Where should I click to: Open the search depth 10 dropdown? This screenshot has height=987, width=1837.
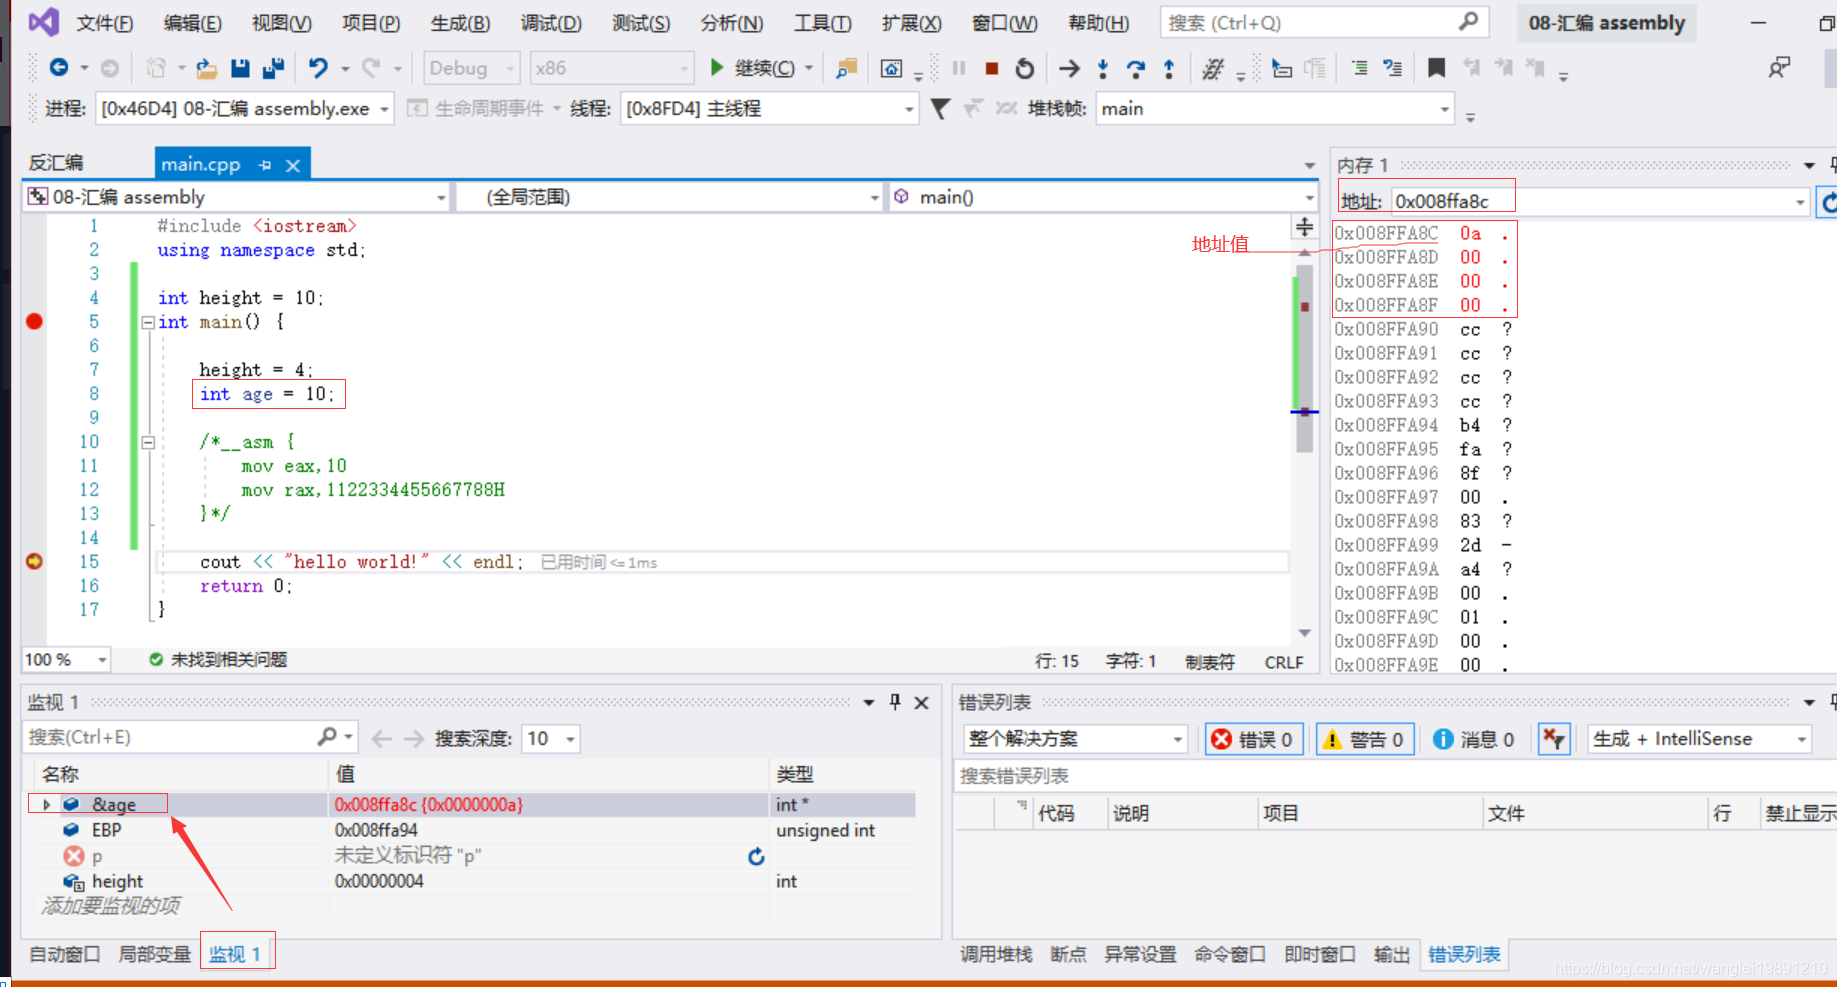(x=550, y=738)
